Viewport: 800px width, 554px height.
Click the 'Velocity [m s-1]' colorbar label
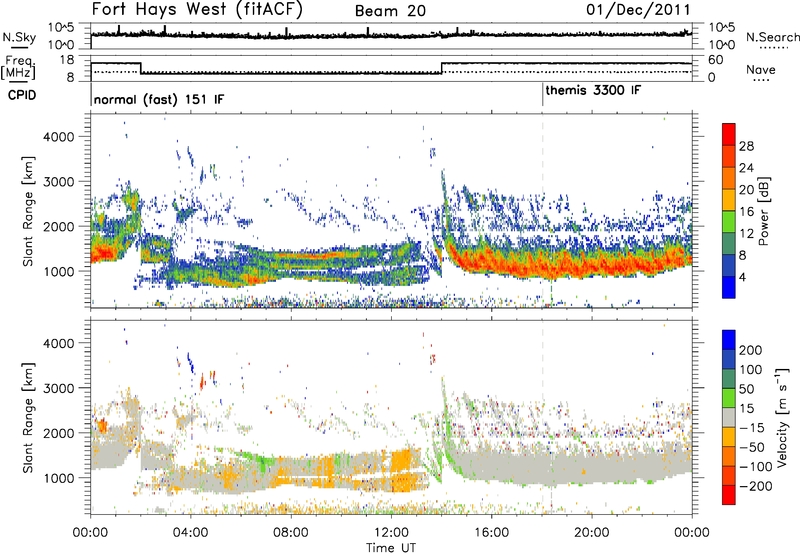[781, 417]
